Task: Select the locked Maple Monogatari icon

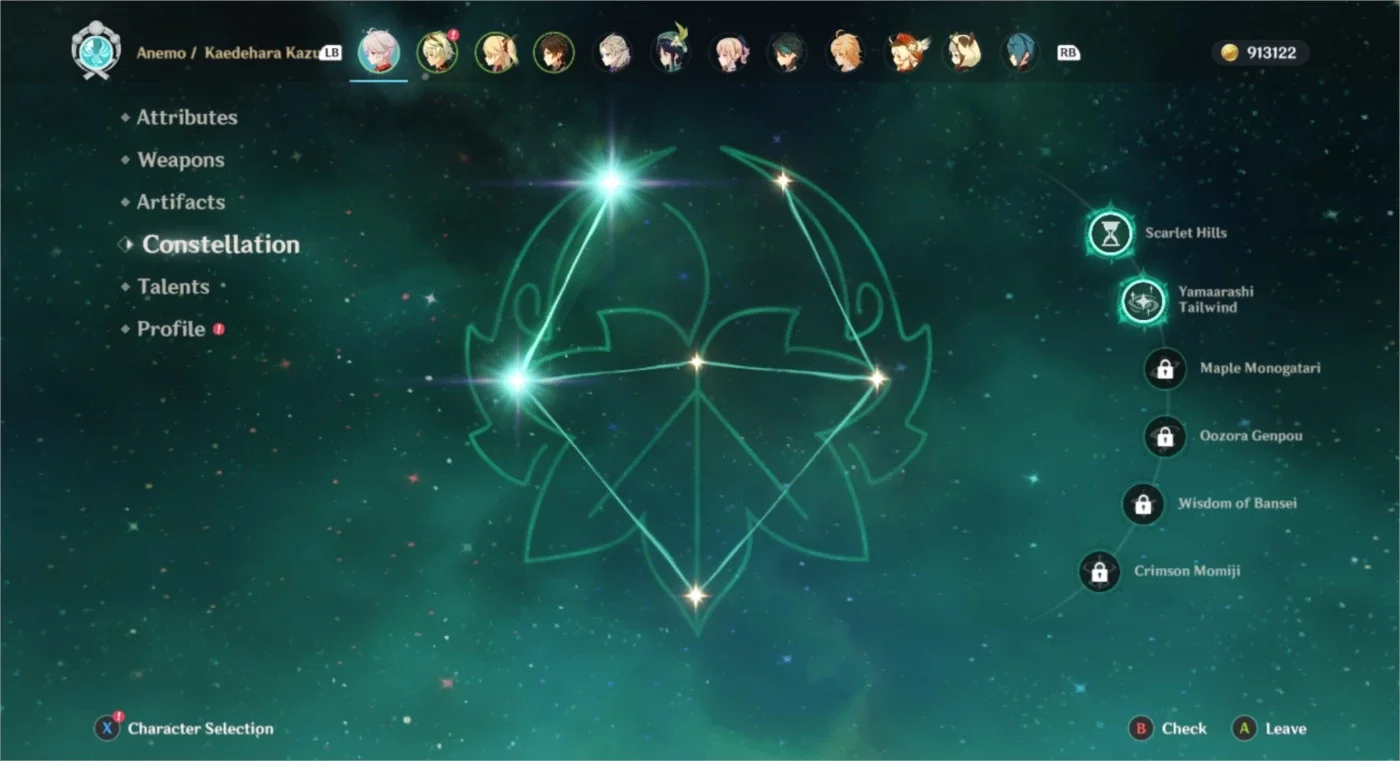Action: (1165, 369)
